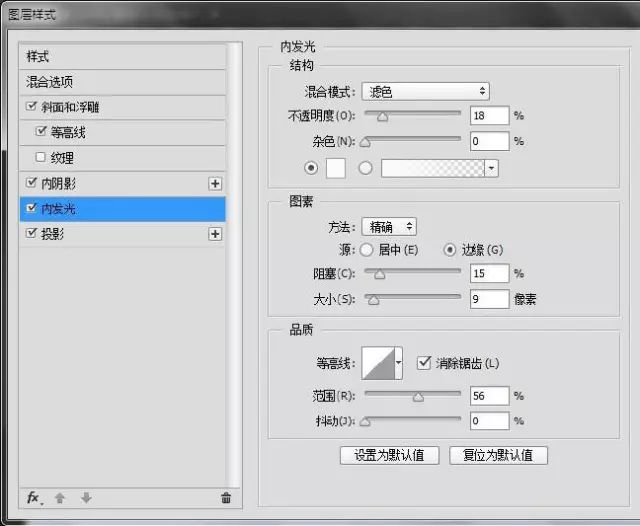Open the fx add-style menu icon
The width and height of the screenshot is (640, 526).
[34, 498]
